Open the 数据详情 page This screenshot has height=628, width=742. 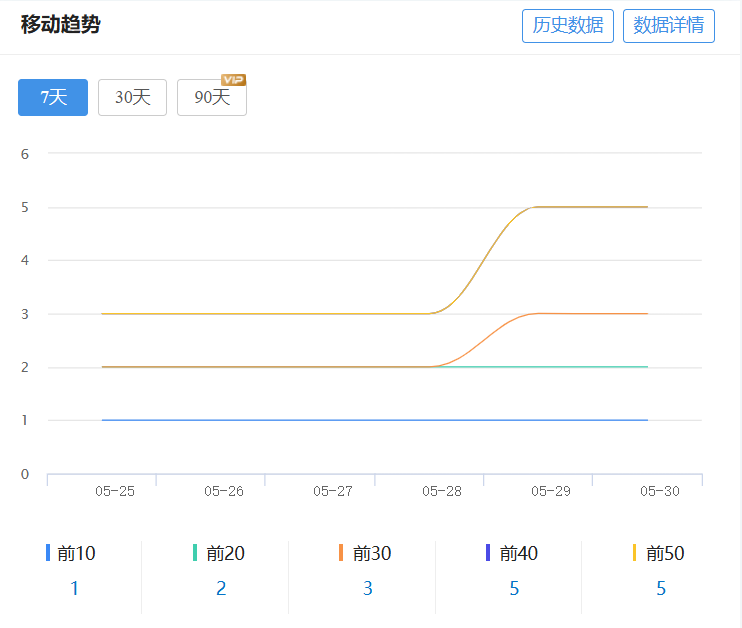[x=668, y=26]
